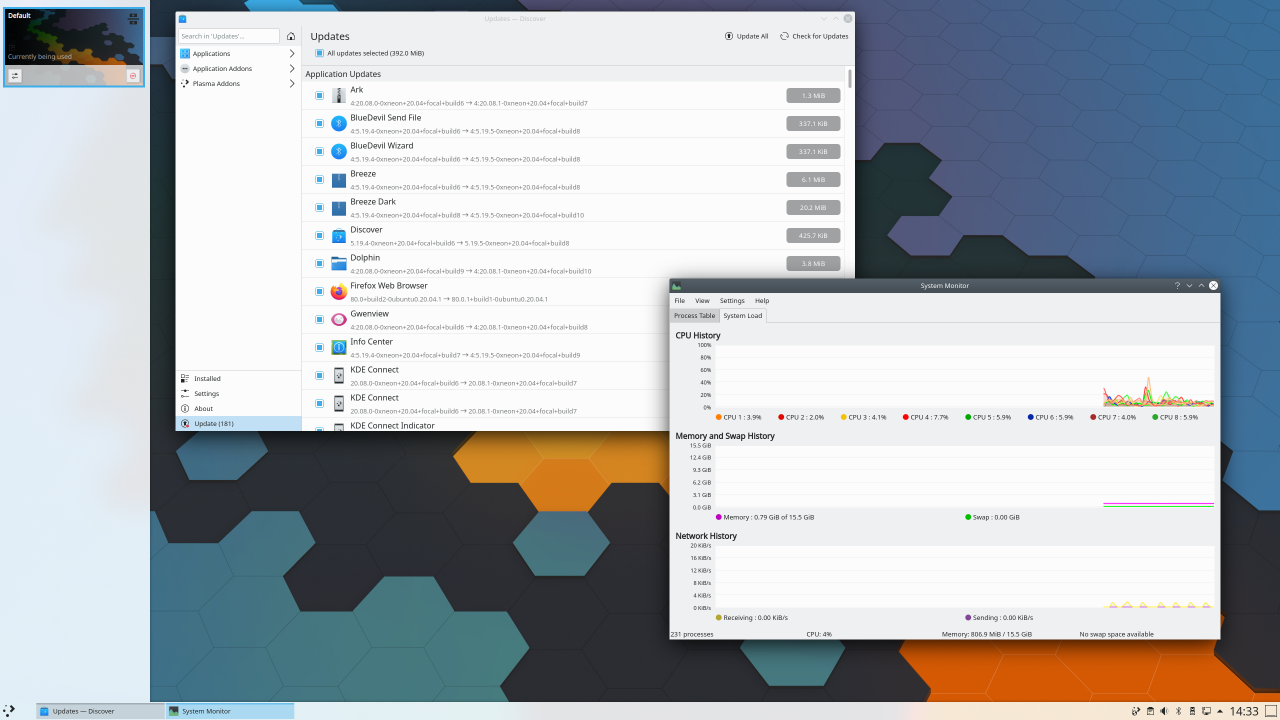Click the Discover window title bar app icon
This screenshot has width=1280, height=720.
tap(182, 19)
